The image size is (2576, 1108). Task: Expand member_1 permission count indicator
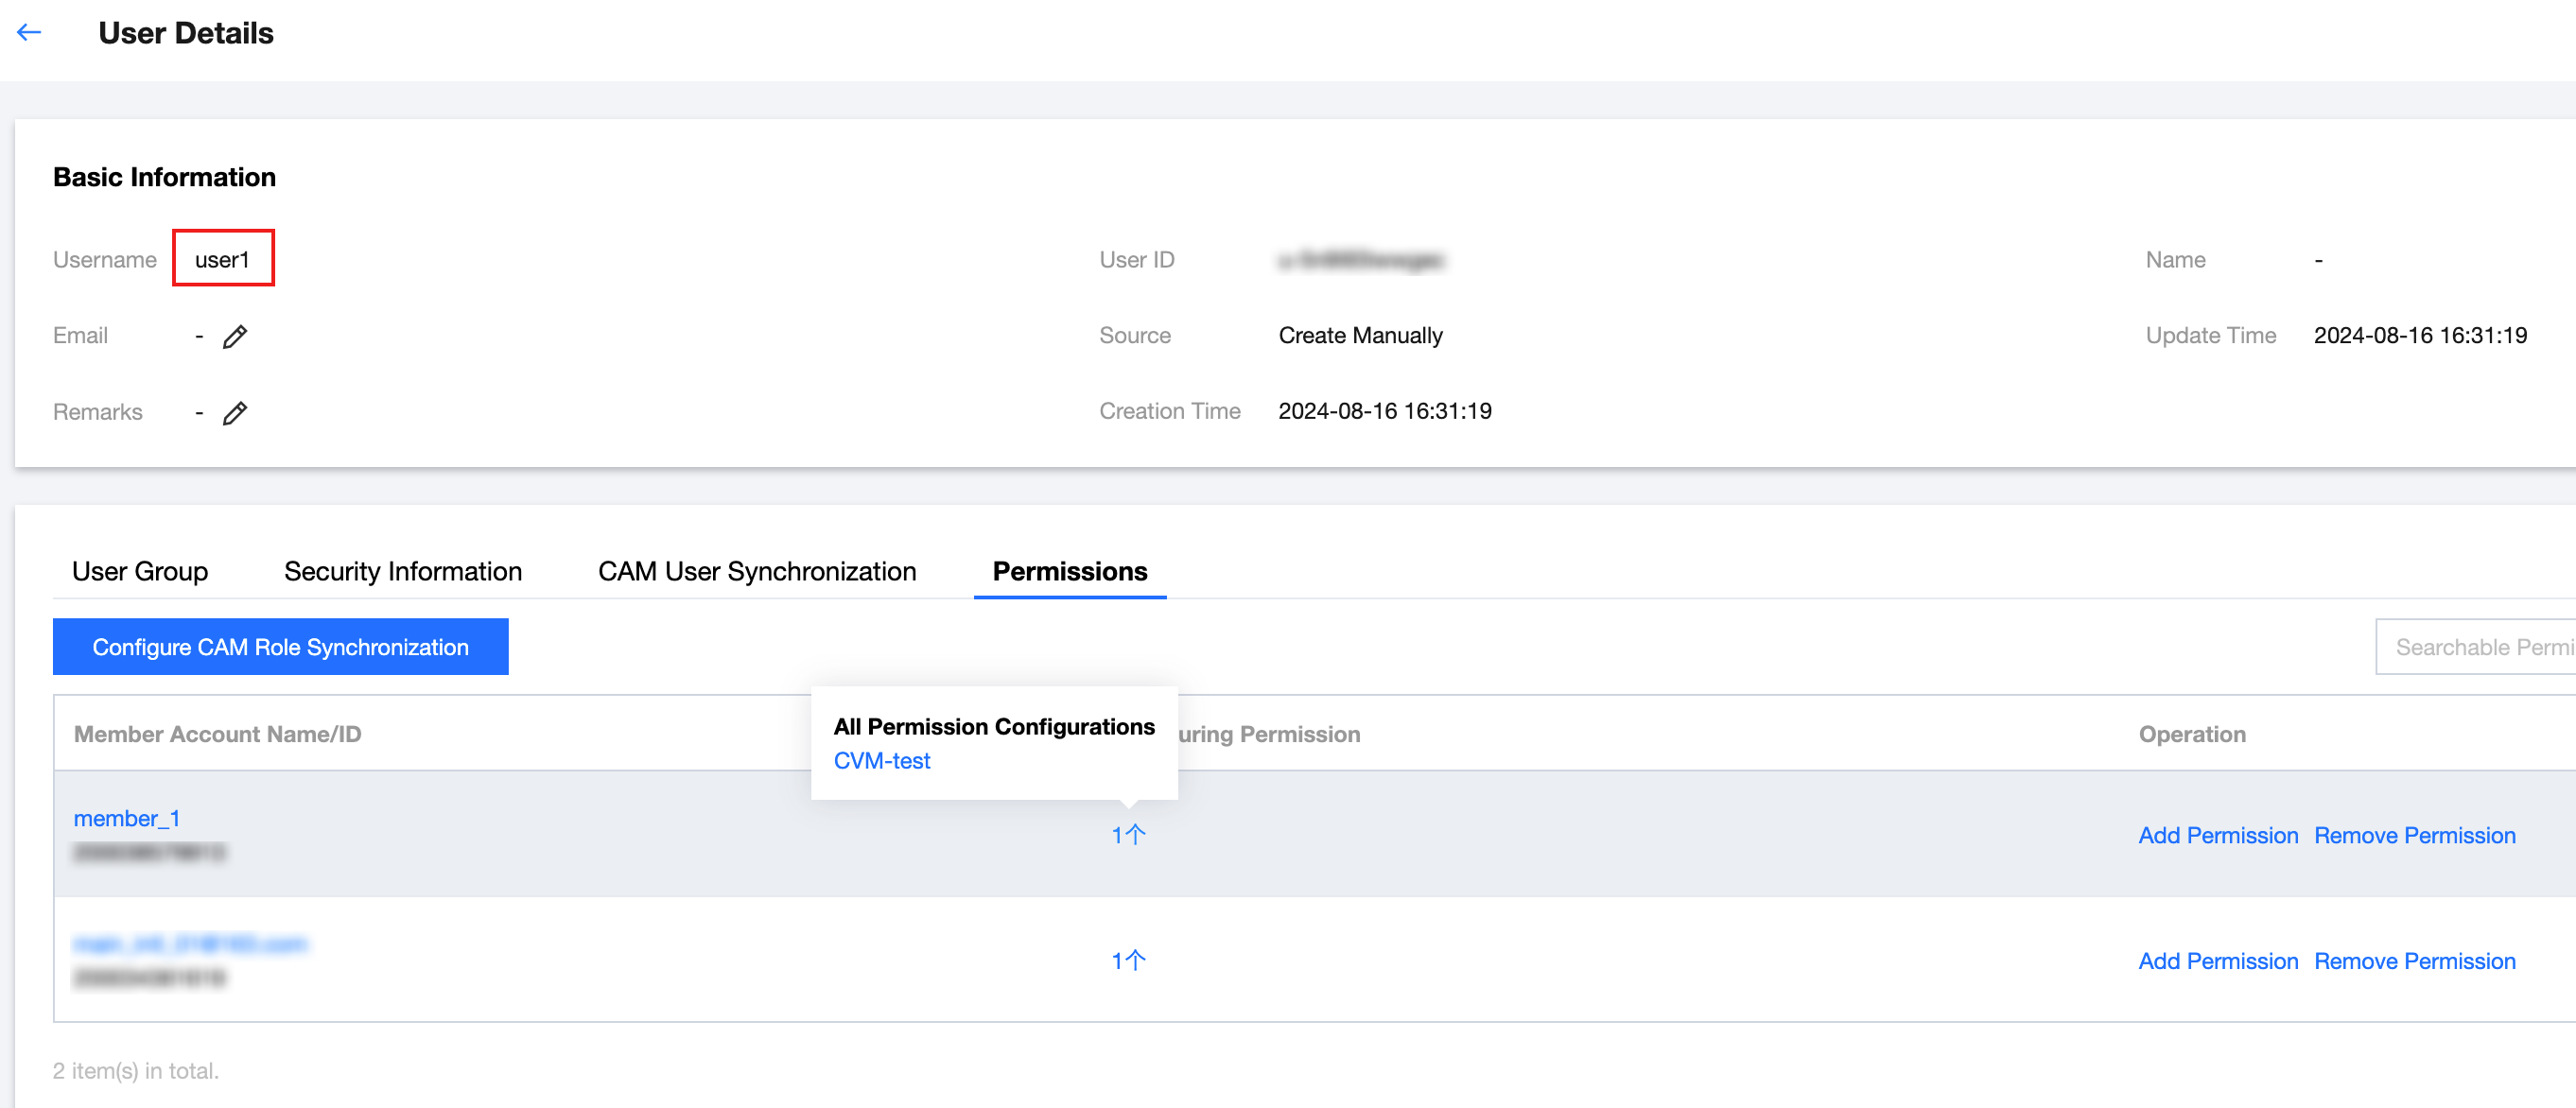(x=1128, y=835)
